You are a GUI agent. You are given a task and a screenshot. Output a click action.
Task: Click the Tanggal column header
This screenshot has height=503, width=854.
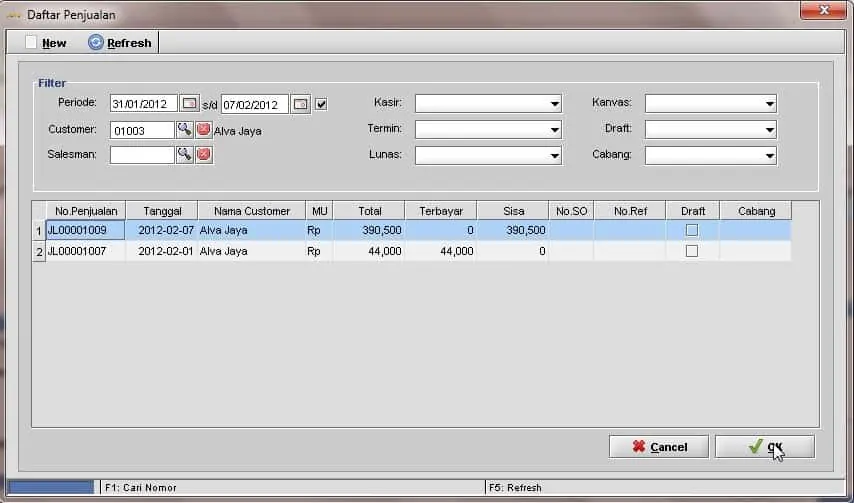[x=162, y=211]
